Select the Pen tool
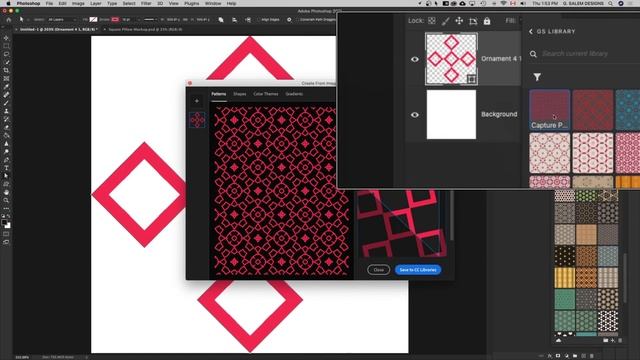The height and width of the screenshot is (360, 640). point(6,160)
